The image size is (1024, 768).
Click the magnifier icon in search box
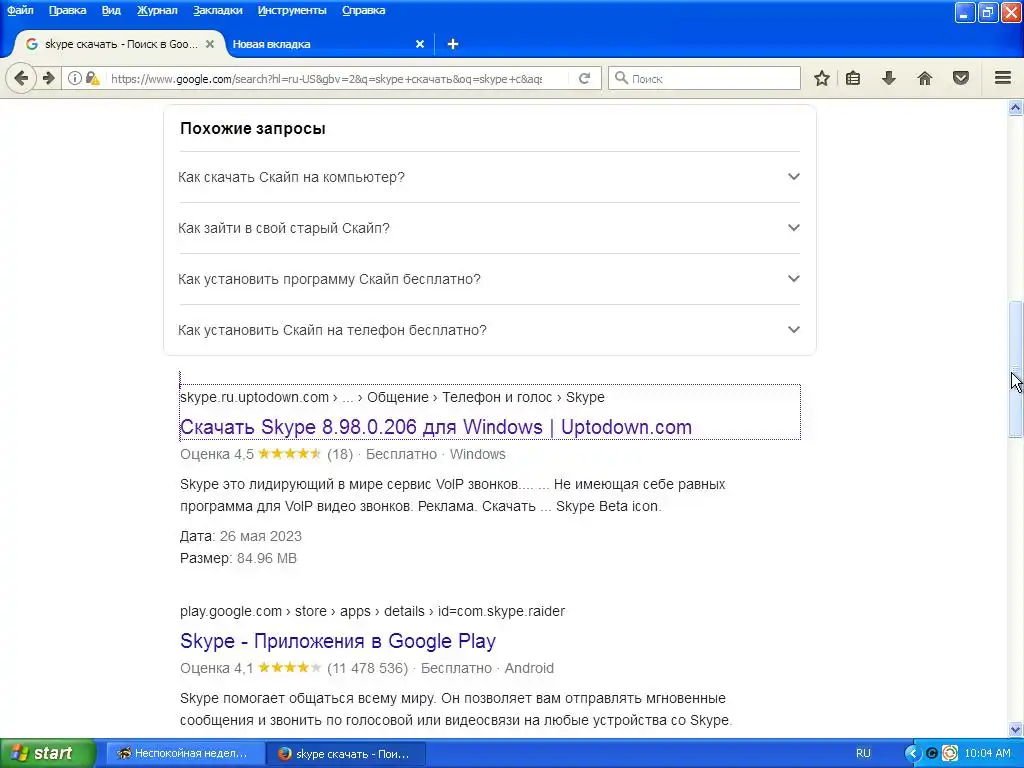[x=621, y=78]
